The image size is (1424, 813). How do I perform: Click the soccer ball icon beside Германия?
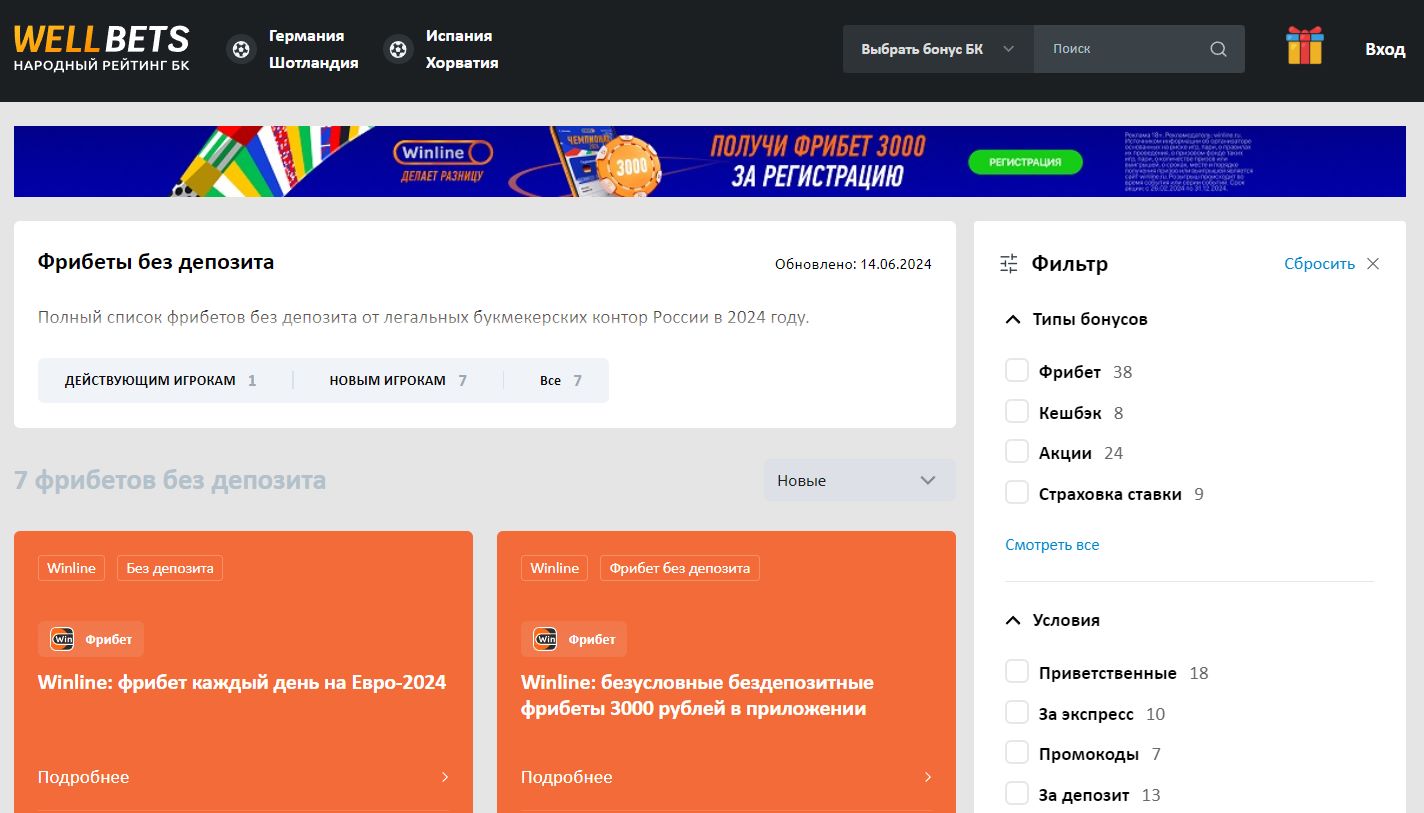[241, 48]
